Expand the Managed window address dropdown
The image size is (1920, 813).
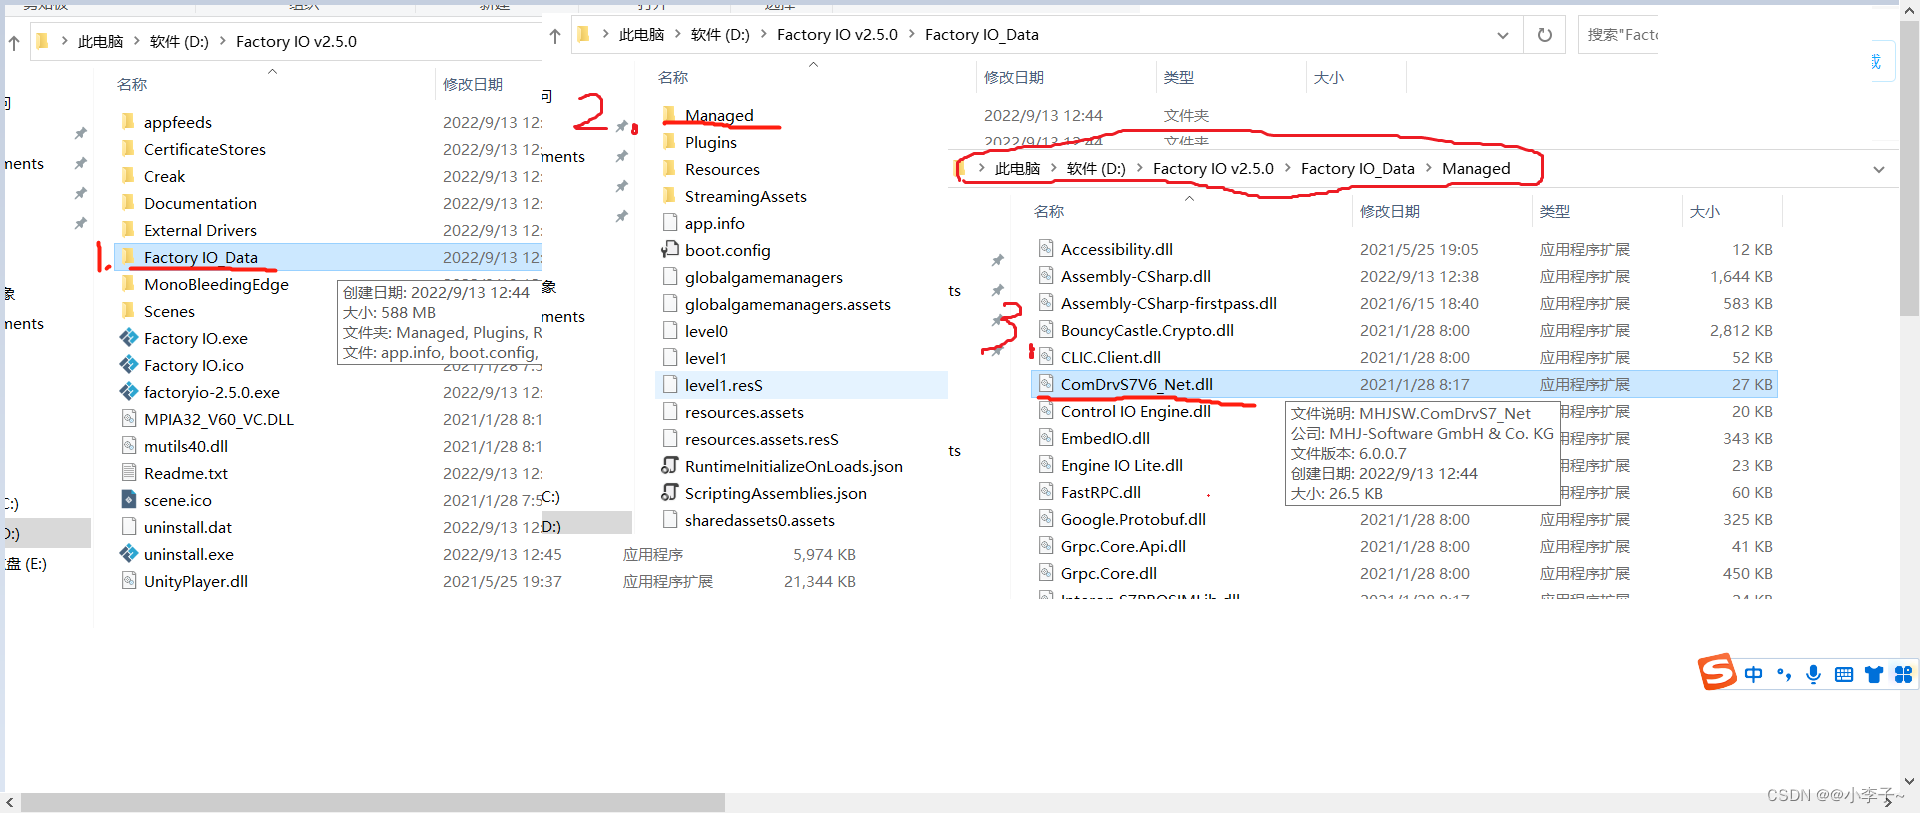click(1879, 169)
